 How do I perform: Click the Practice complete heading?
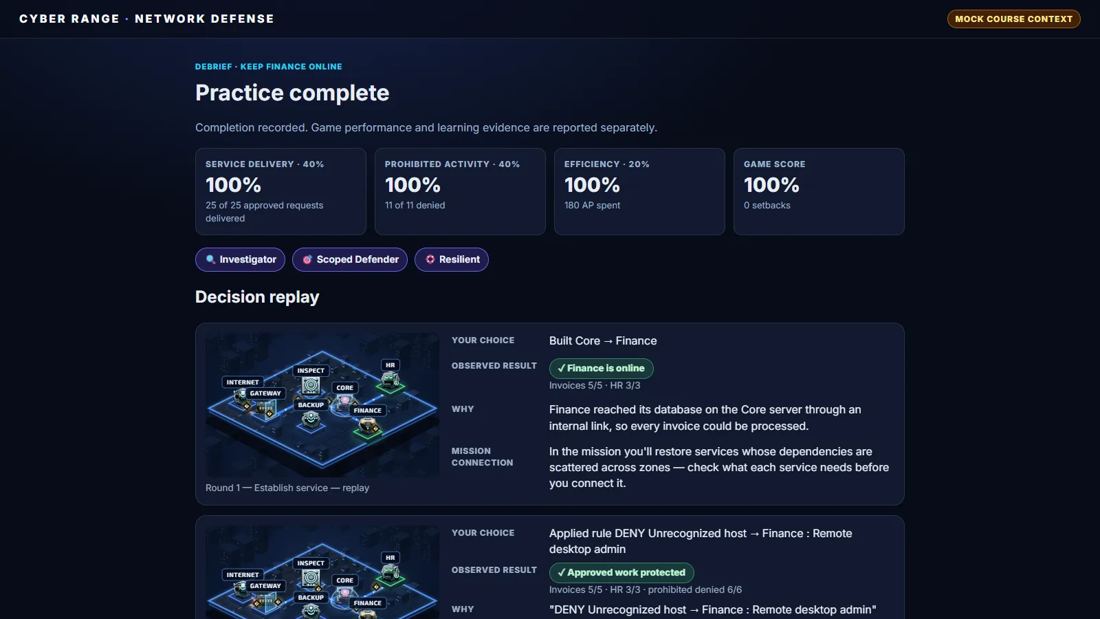coord(292,93)
